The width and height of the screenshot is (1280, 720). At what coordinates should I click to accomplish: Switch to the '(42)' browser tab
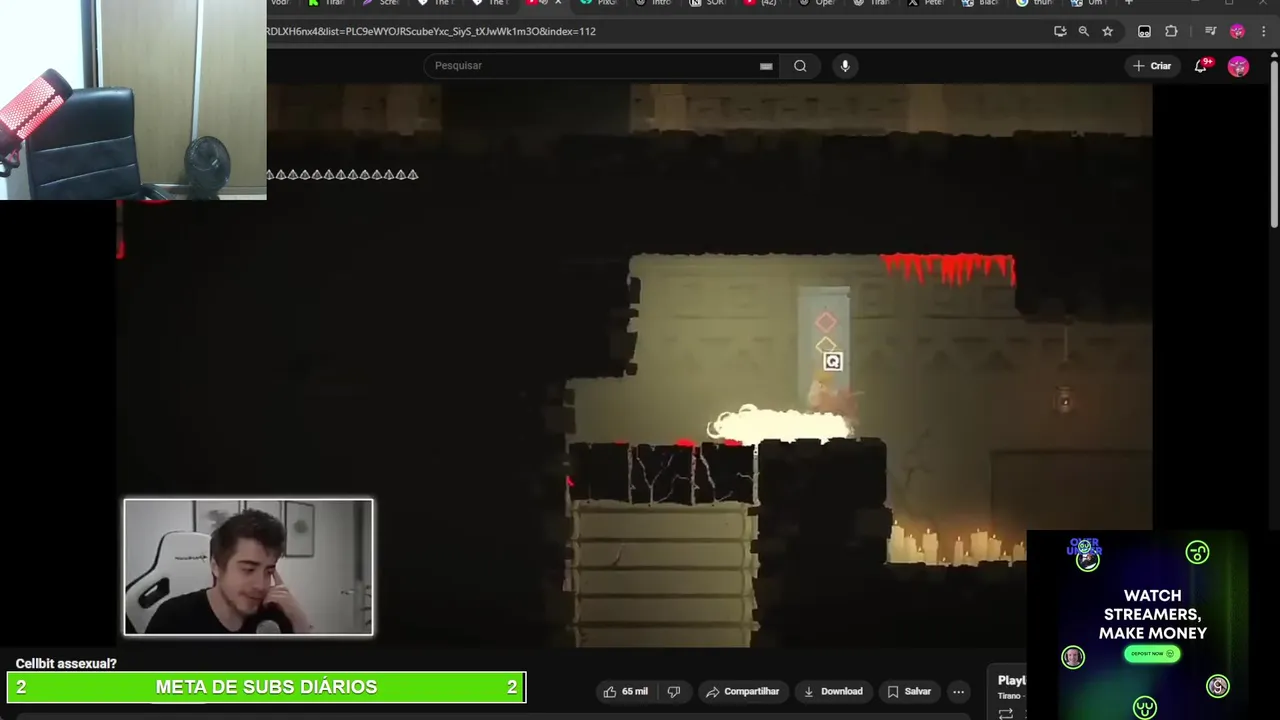tap(761, 3)
